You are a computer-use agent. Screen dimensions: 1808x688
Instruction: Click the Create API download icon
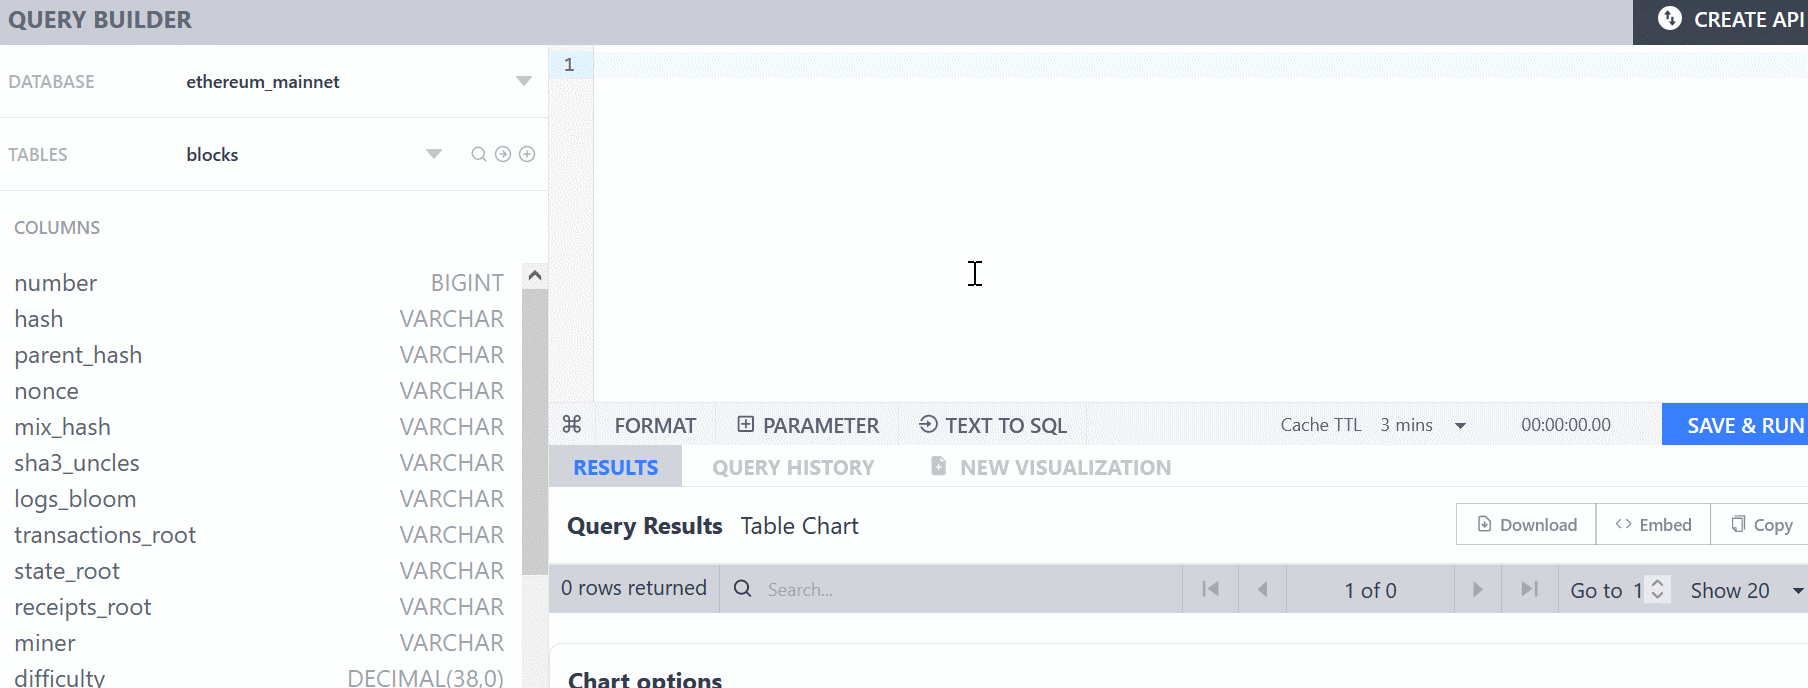pos(1669,18)
